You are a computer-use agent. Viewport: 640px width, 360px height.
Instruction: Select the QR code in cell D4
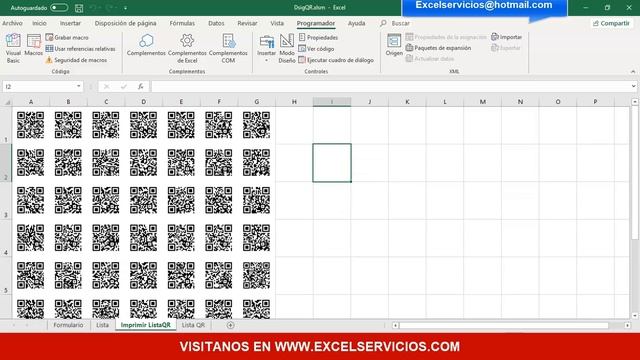[143, 238]
